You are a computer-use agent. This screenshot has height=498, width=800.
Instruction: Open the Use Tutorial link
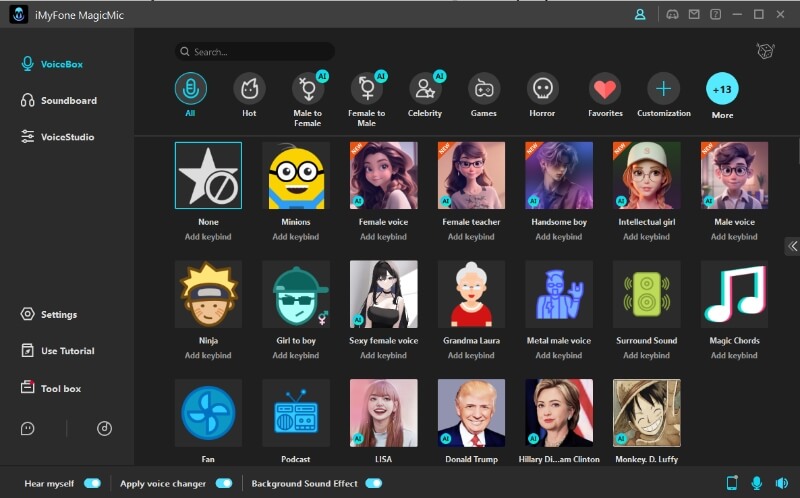click(67, 351)
